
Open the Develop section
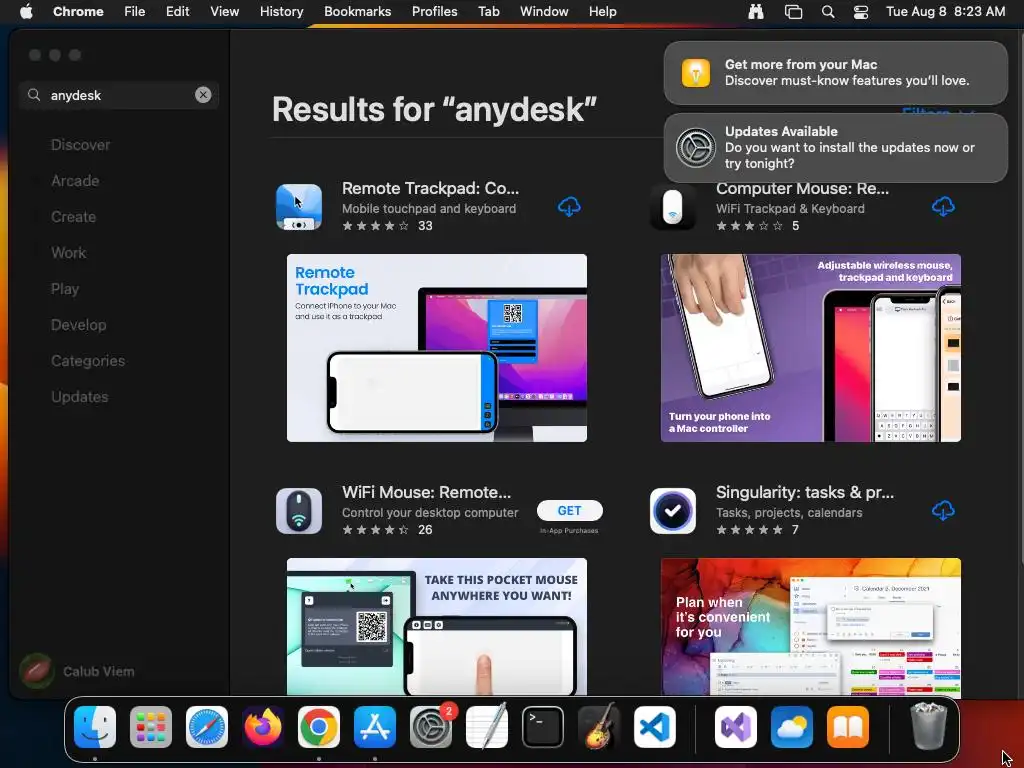click(x=78, y=325)
